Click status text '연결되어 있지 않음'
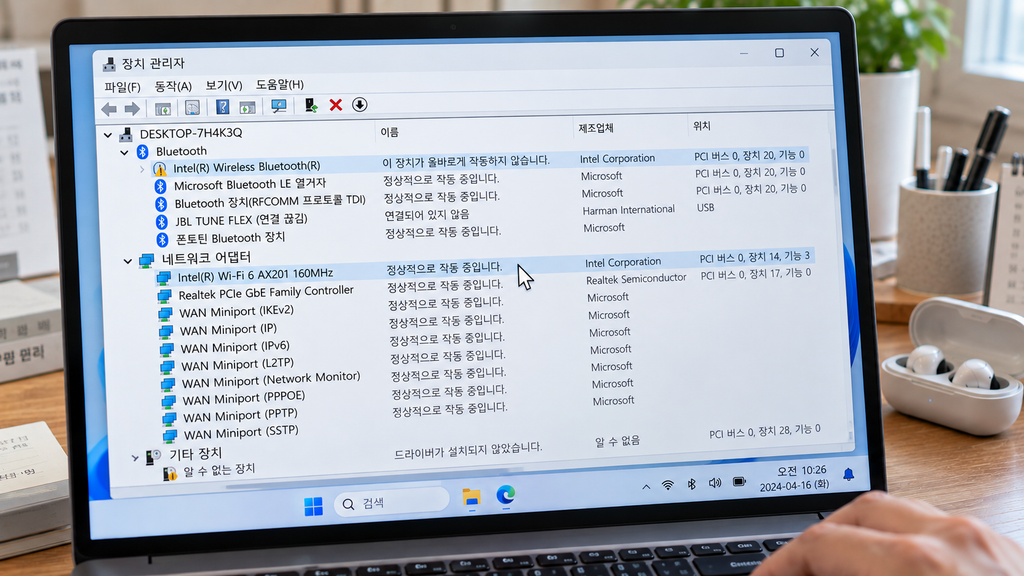The height and width of the screenshot is (576, 1024). pyautogui.click(x=426, y=214)
